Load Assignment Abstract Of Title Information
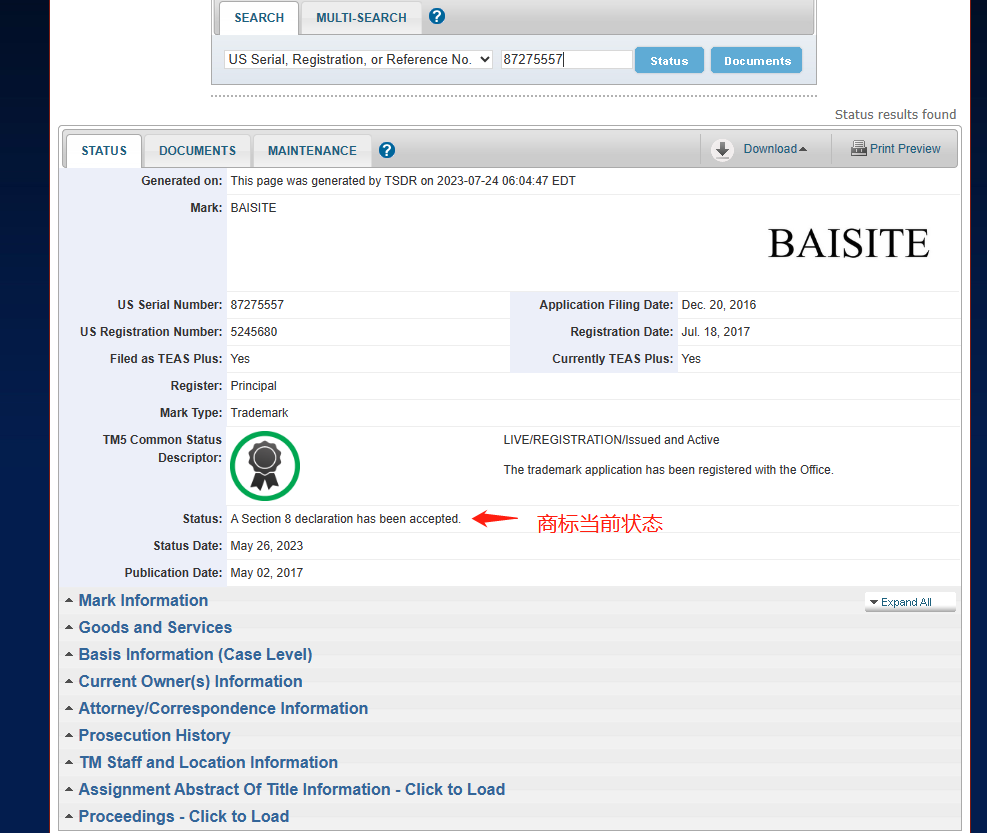 click(x=291, y=789)
